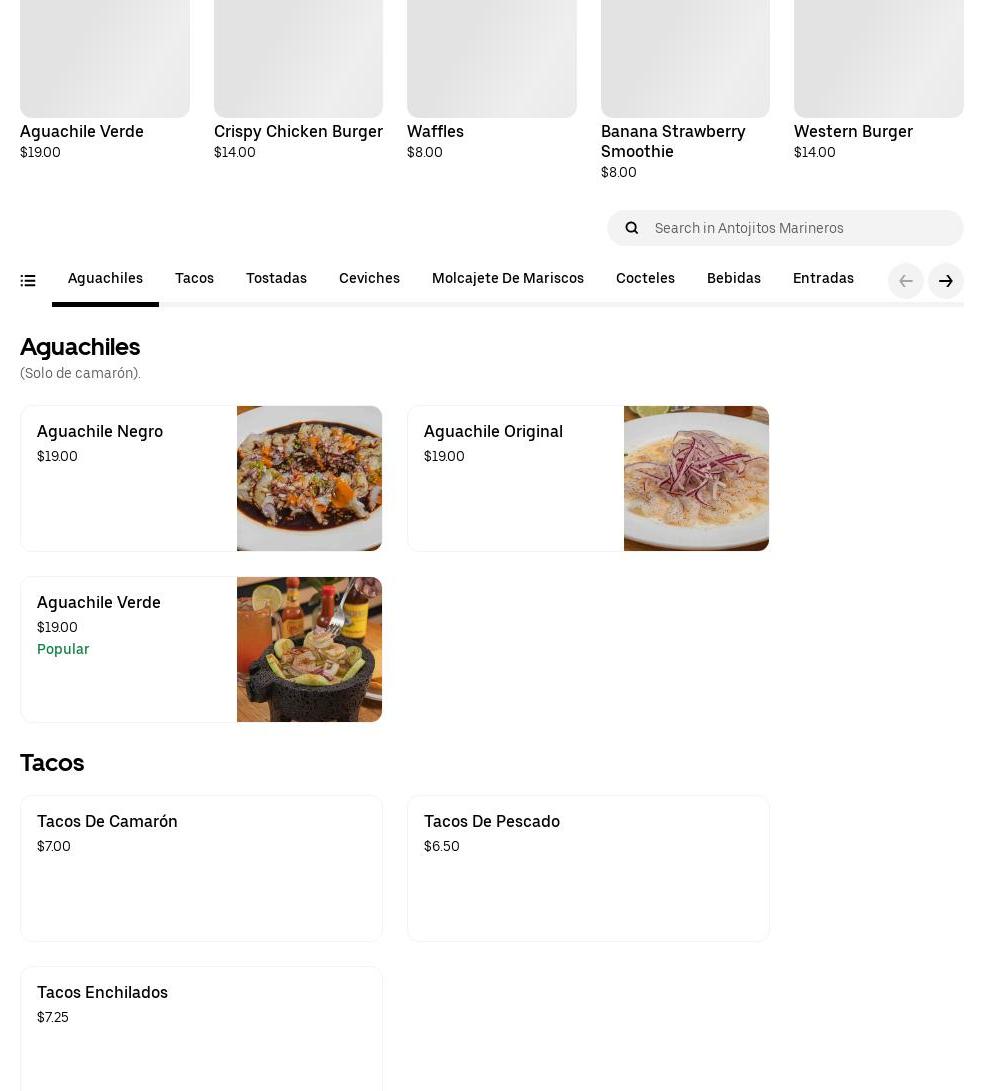
Task: Jump to the Ceviches tab
Action: click(369, 279)
